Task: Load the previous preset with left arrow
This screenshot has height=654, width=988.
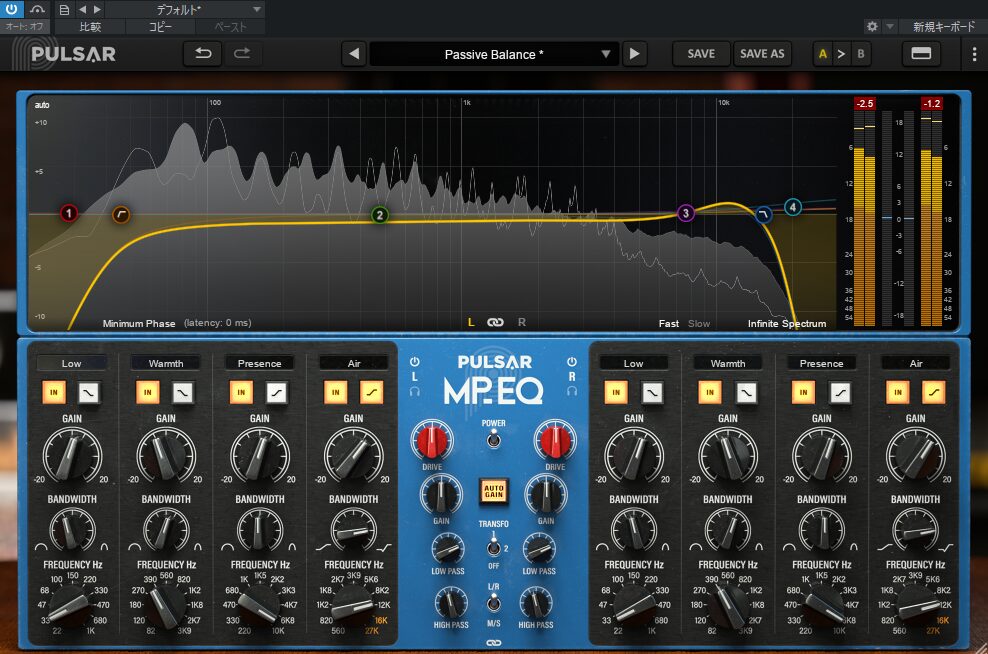Action: (x=353, y=54)
